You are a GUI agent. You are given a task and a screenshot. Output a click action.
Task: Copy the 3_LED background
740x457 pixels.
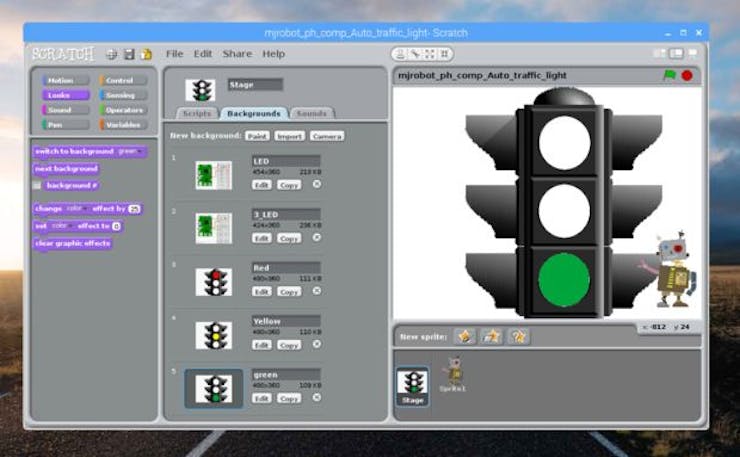[289, 238]
